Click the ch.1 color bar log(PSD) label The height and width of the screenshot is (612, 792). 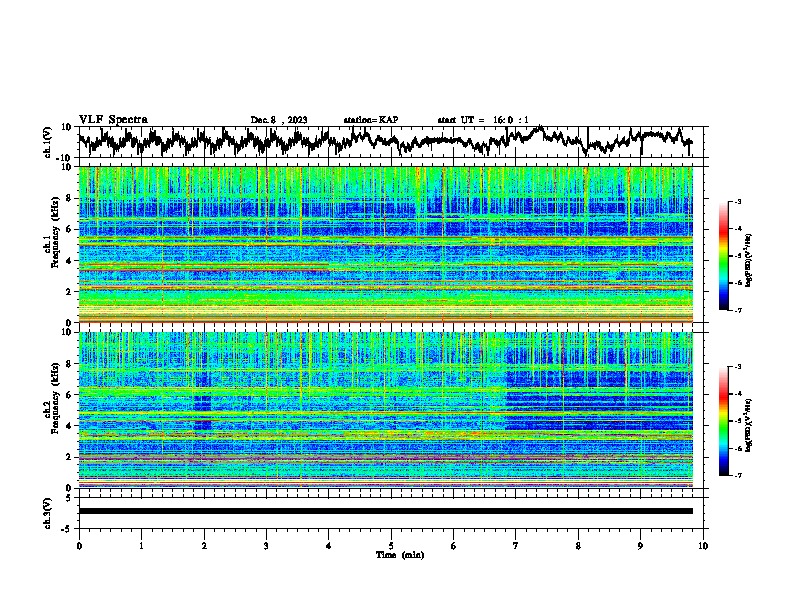pos(749,261)
